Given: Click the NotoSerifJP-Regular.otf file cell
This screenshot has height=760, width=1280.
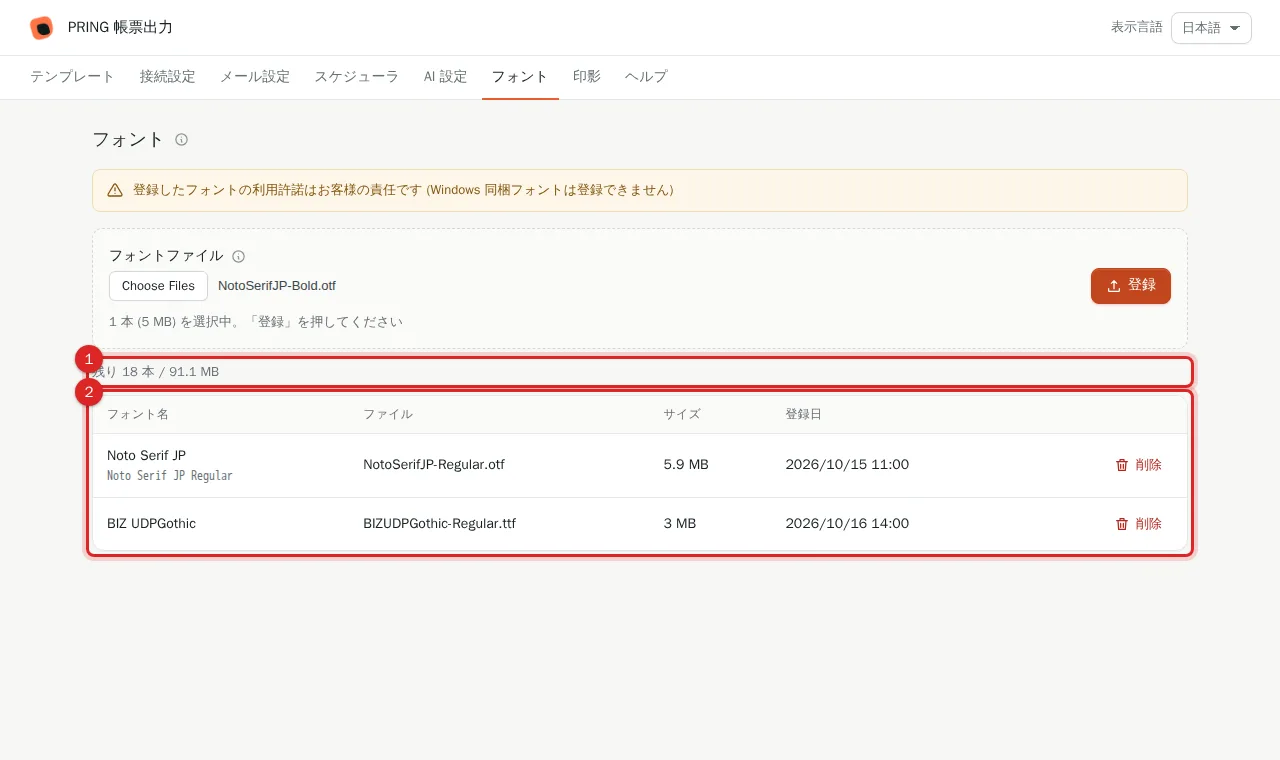Looking at the screenshot, I should [x=434, y=465].
